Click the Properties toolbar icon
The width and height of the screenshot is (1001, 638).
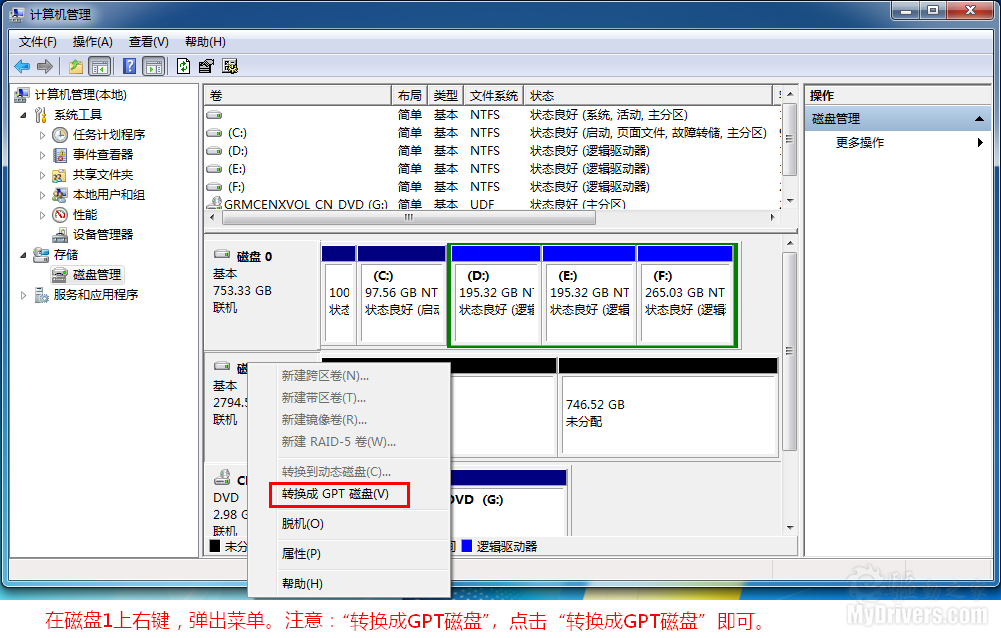(x=206, y=66)
